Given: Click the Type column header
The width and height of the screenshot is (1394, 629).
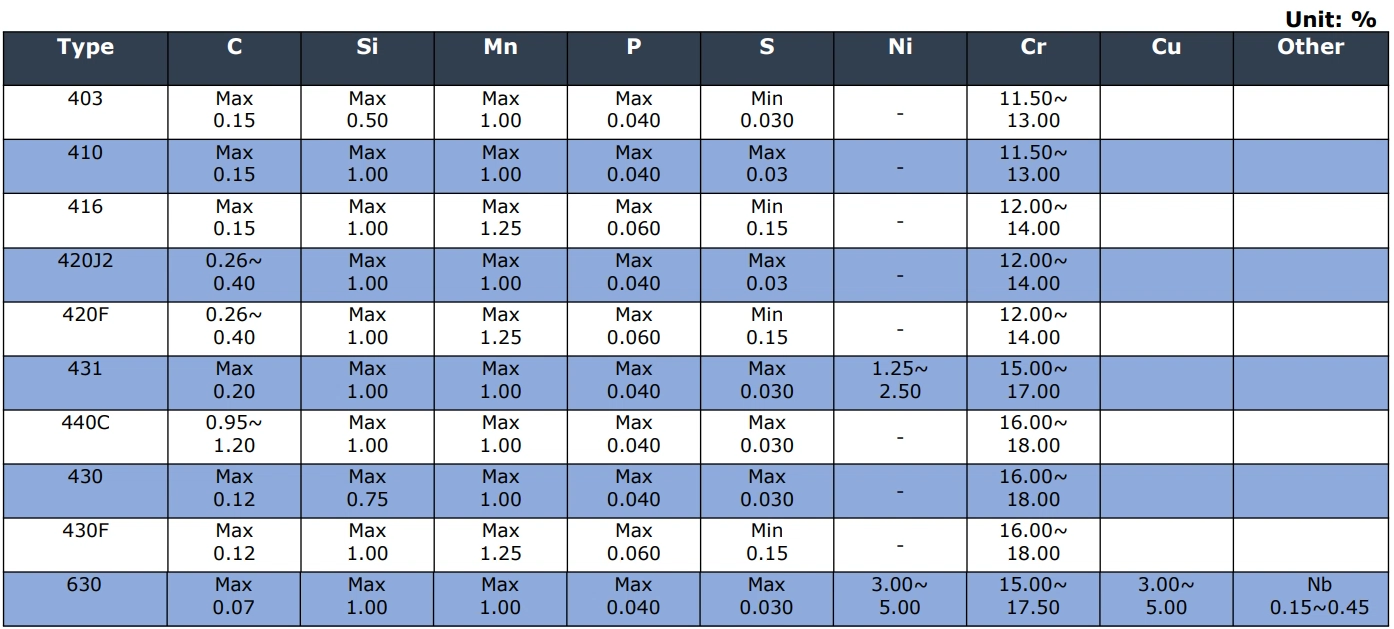Looking at the screenshot, I should pyautogui.click(x=85, y=47).
